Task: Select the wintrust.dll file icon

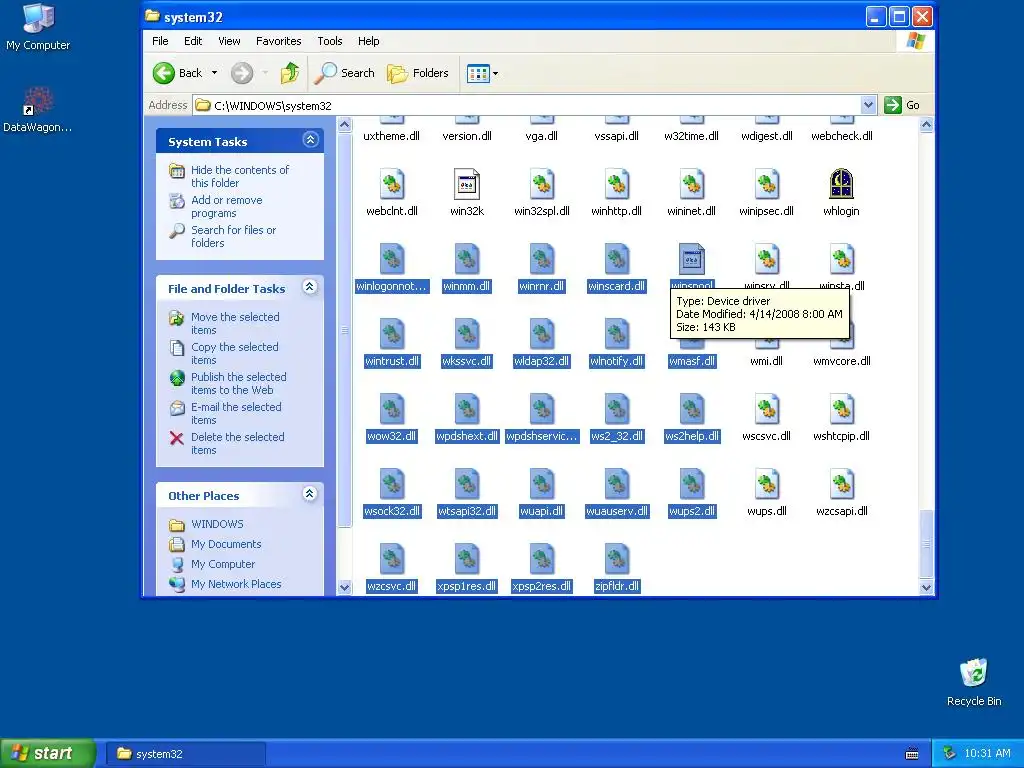Action: (x=392, y=335)
